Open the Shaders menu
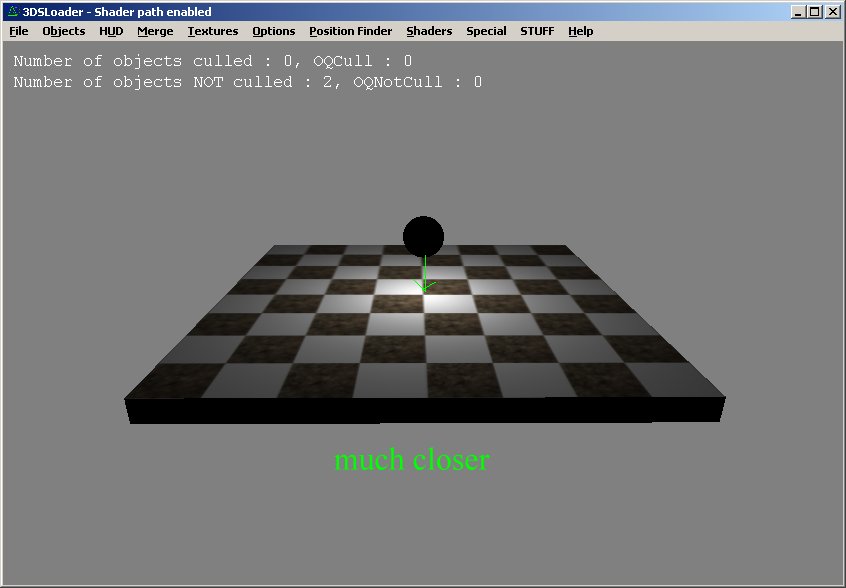Viewport: 846px width, 588px height. click(x=429, y=31)
